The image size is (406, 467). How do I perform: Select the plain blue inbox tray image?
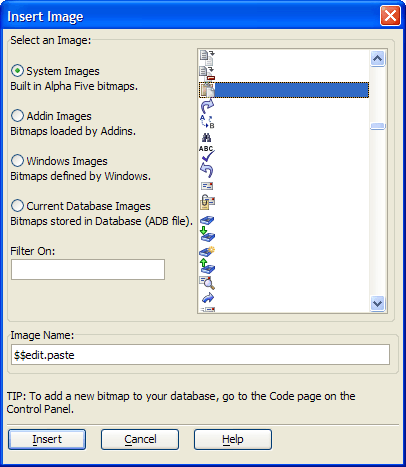click(x=207, y=220)
